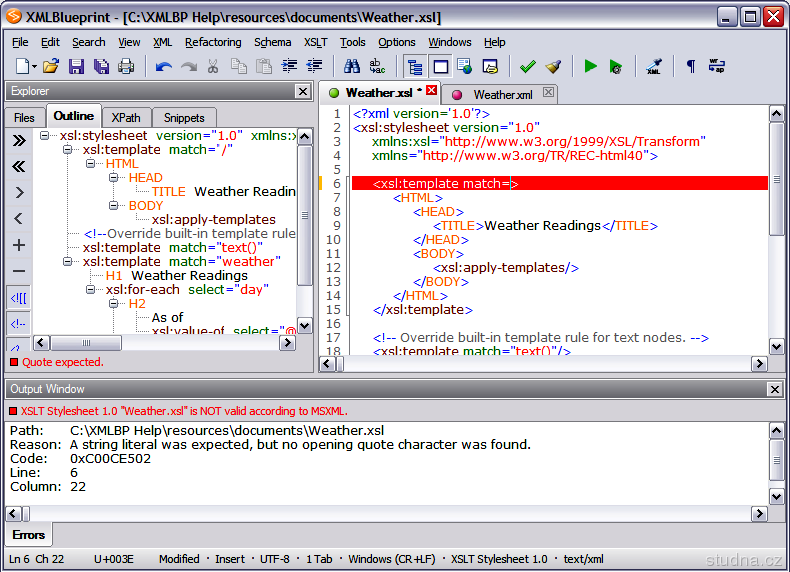Collapse the xsl:for-each node in outline
The width and height of the screenshot is (790, 572).
[92, 290]
